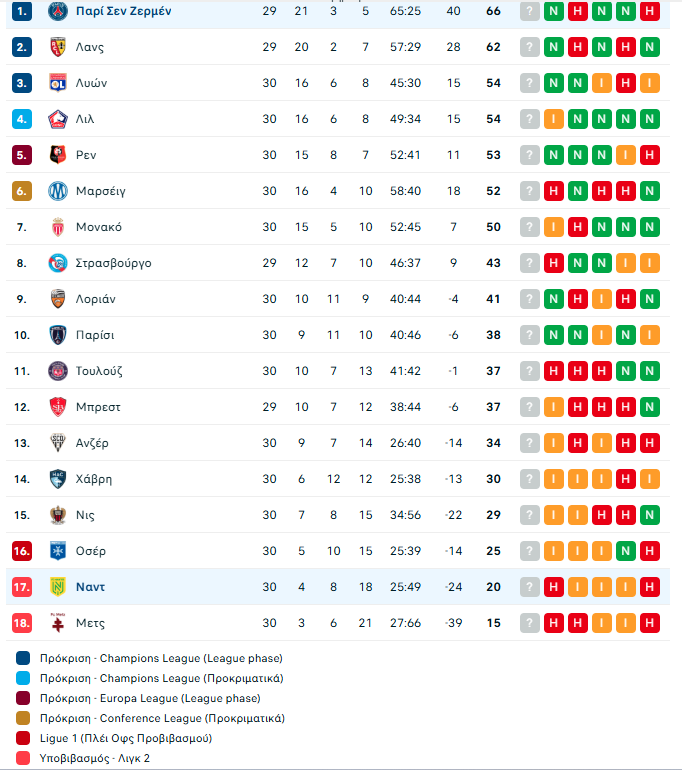Open the Strasbourg team logo

point(57,263)
